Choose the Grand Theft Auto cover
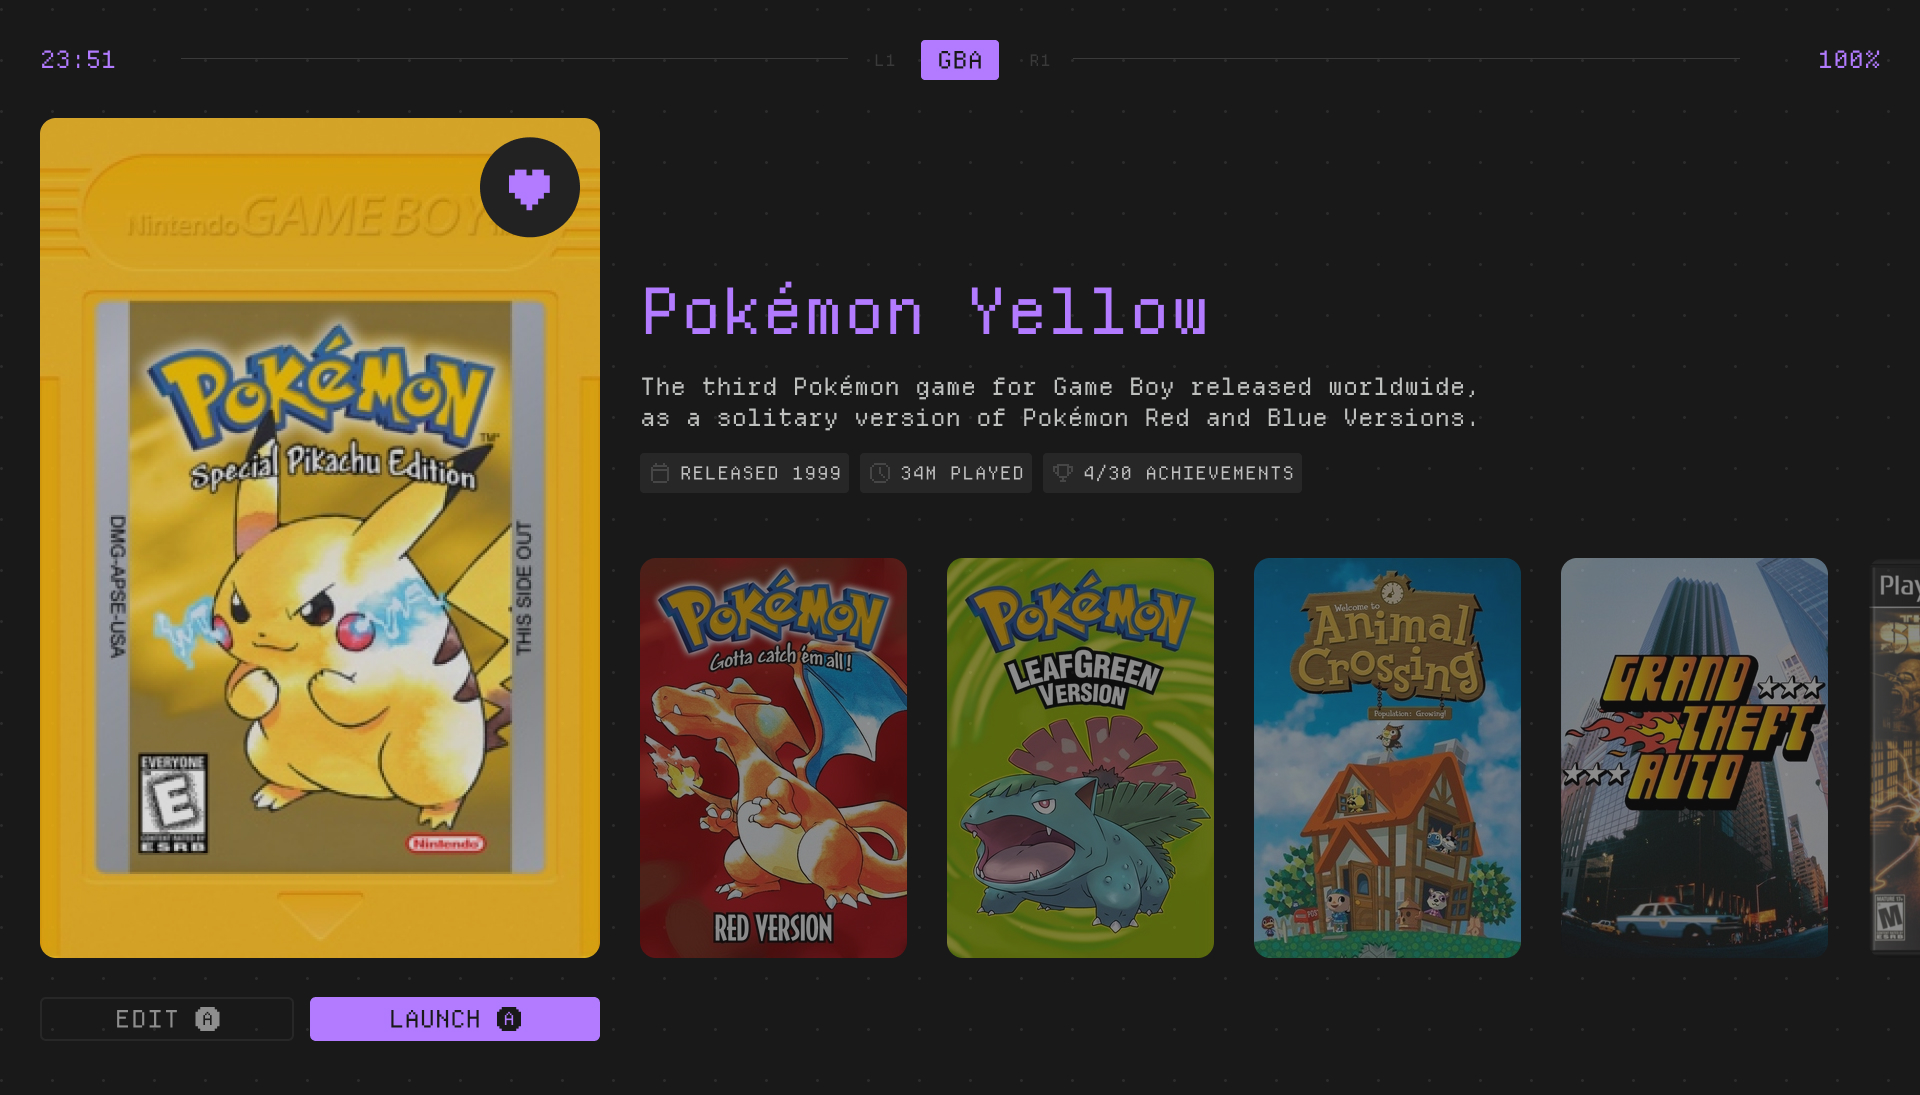Image resolution: width=1920 pixels, height=1095 pixels. pos(1694,758)
